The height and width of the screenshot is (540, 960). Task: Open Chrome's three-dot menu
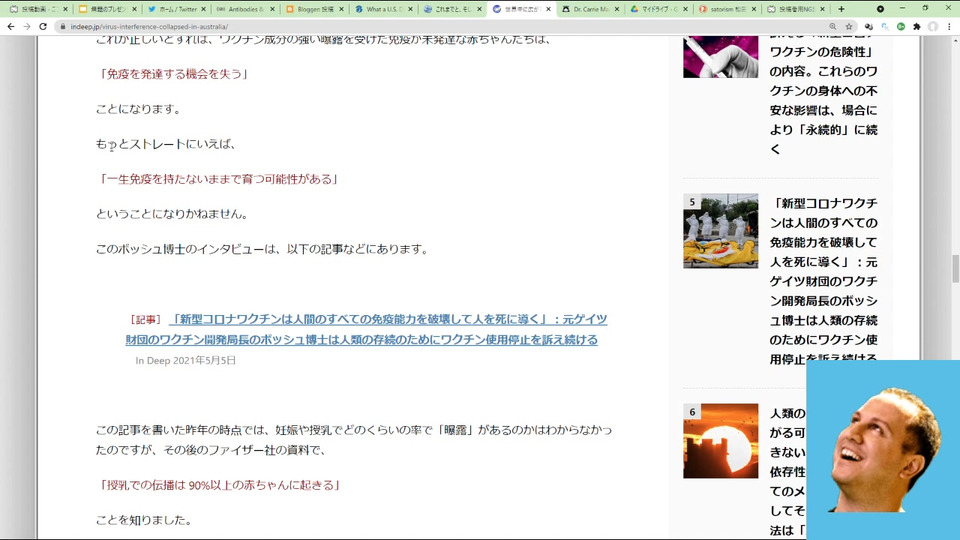point(950,26)
